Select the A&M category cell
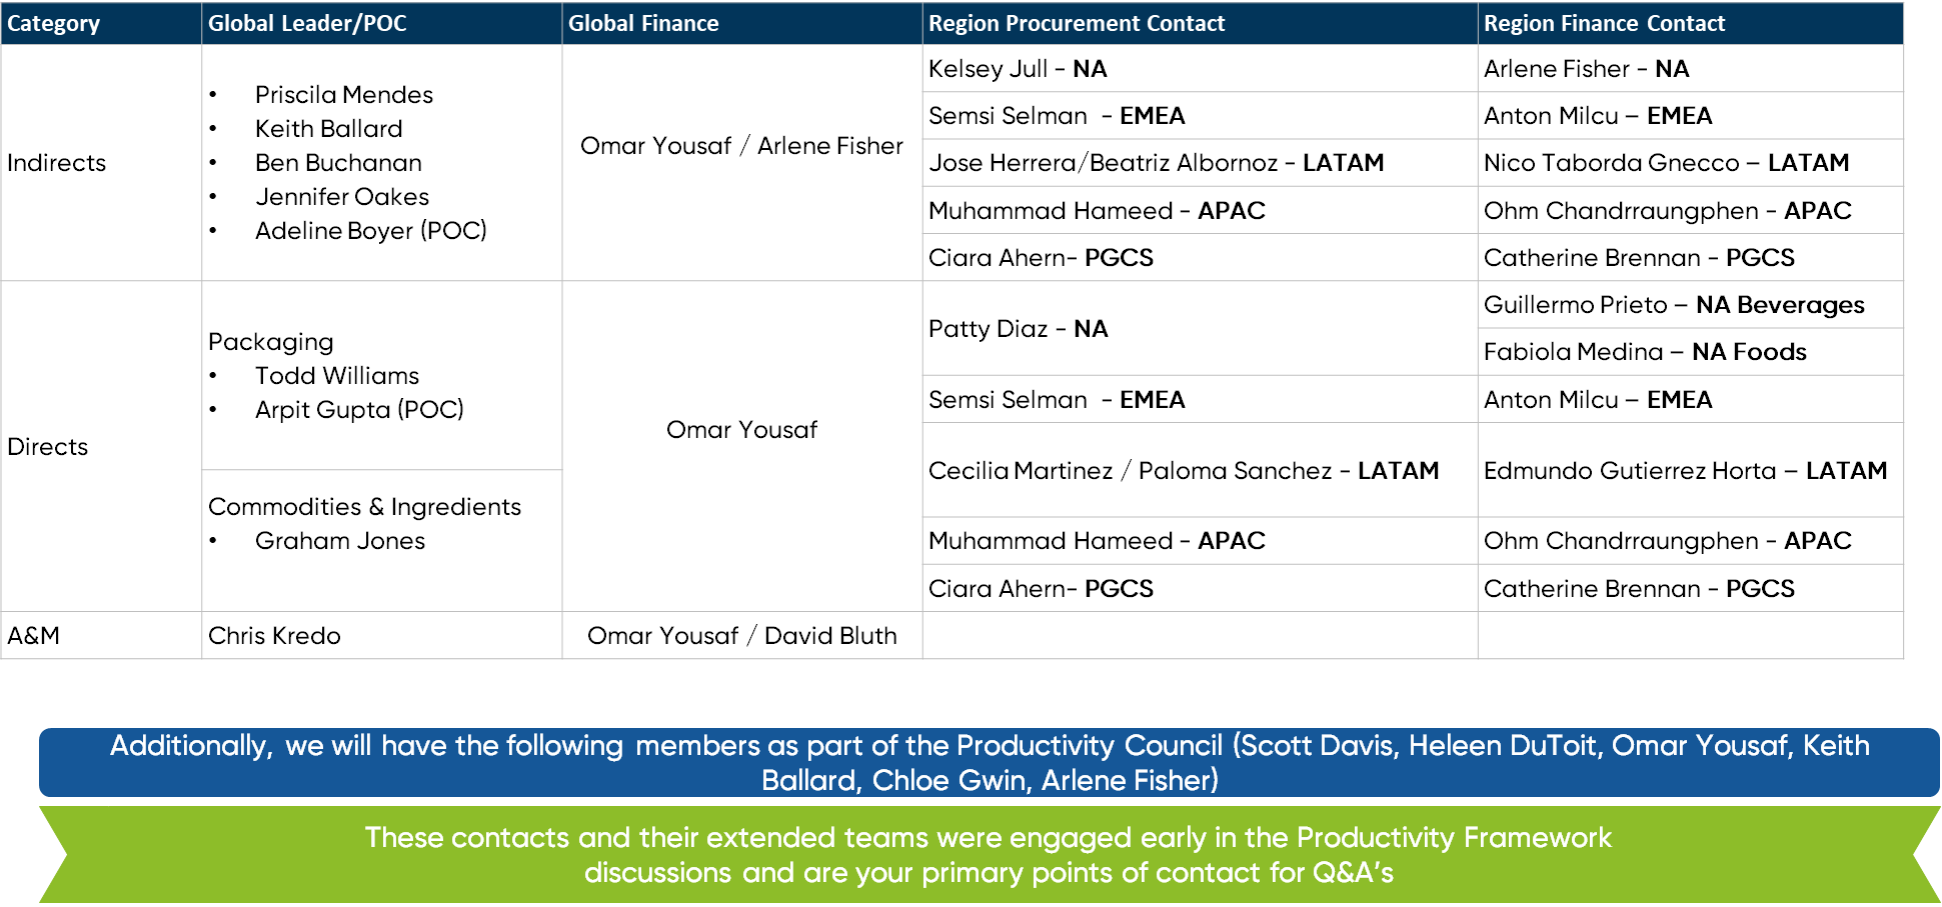This screenshot has height=907, width=1942. pyautogui.click(x=34, y=636)
